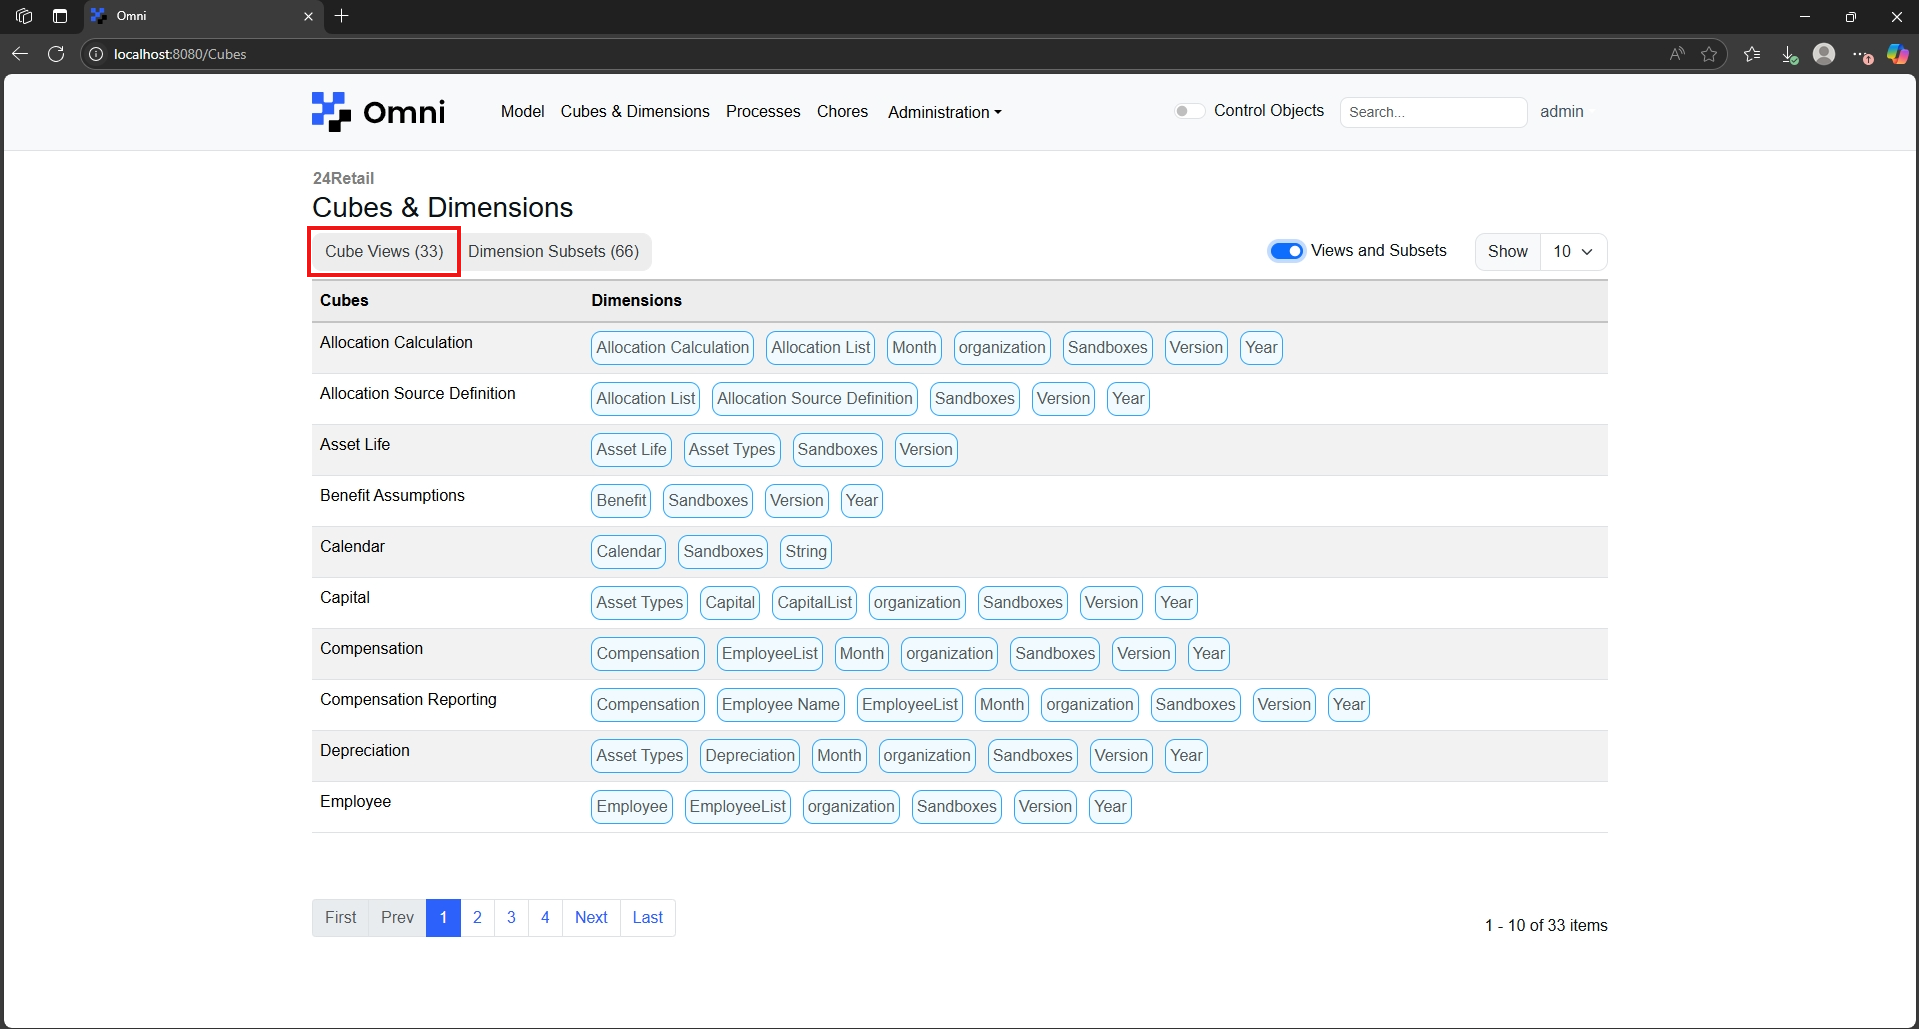Open Copilot icon in browser toolbar

(1897, 54)
